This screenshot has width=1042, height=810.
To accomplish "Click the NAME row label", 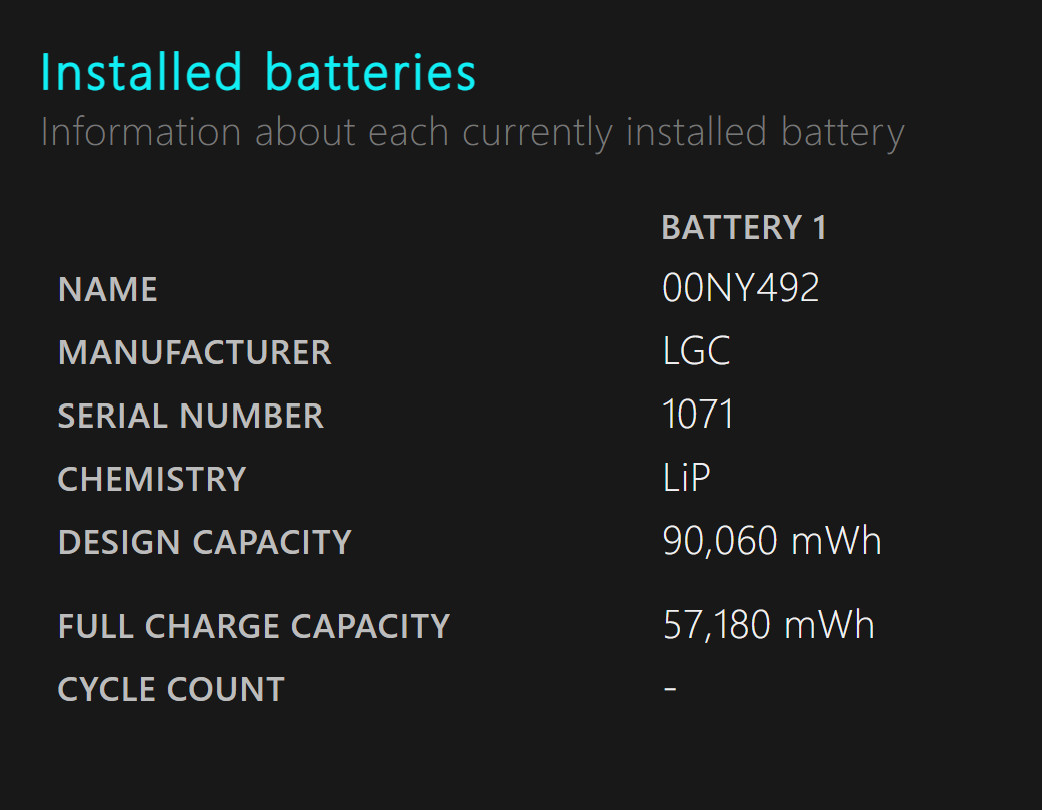I will coord(108,290).
